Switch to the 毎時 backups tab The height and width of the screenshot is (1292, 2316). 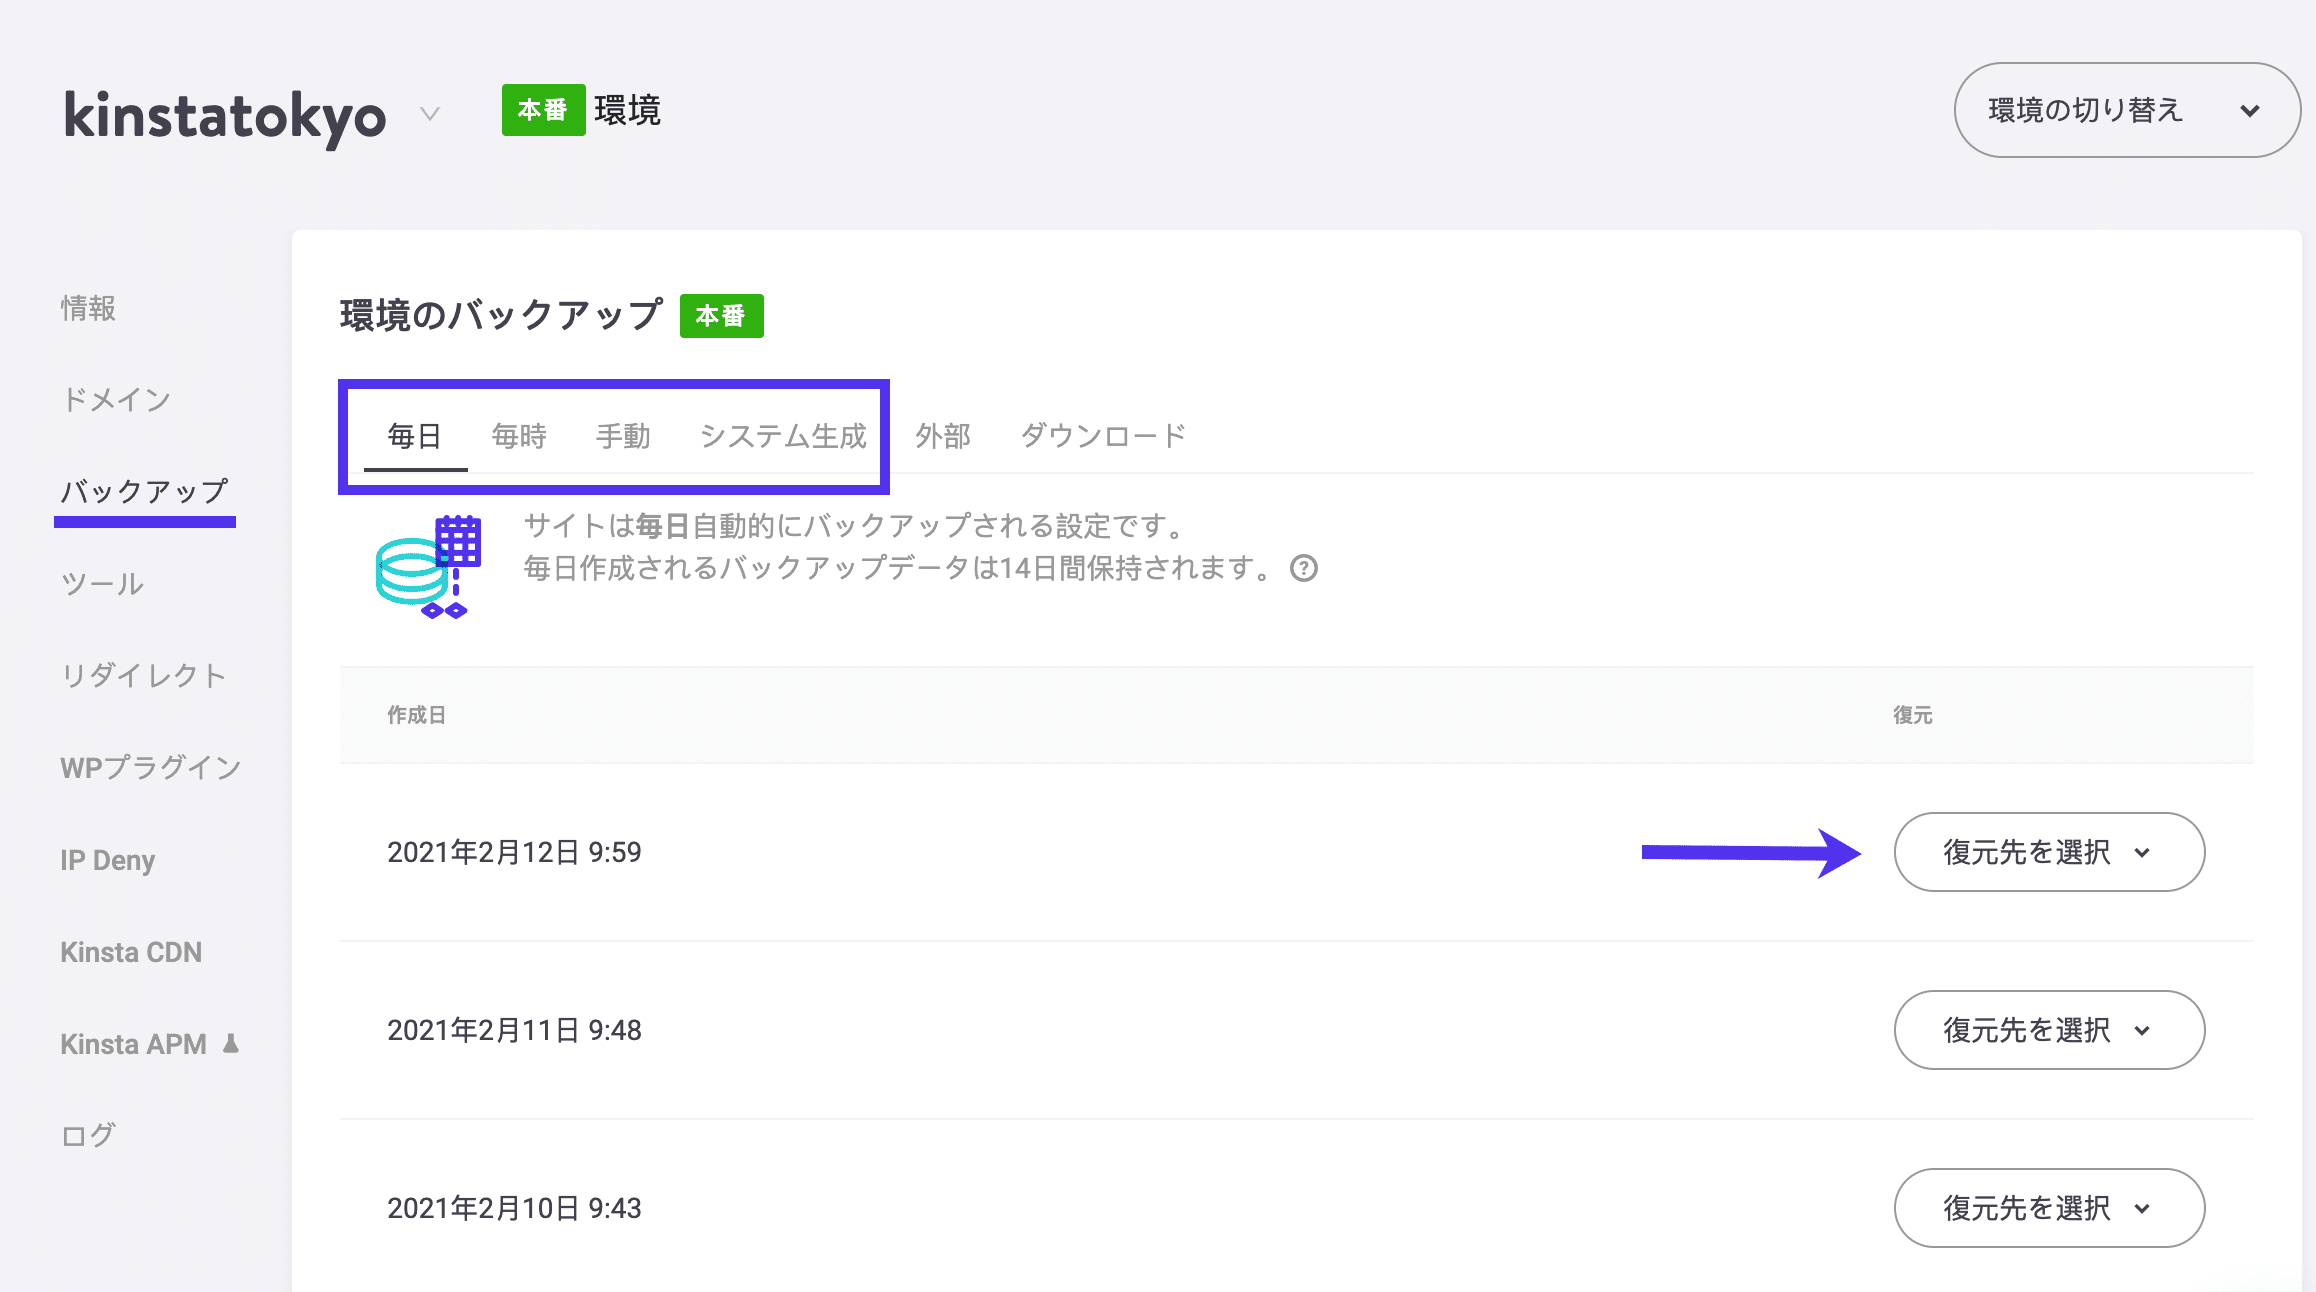point(518,435)
